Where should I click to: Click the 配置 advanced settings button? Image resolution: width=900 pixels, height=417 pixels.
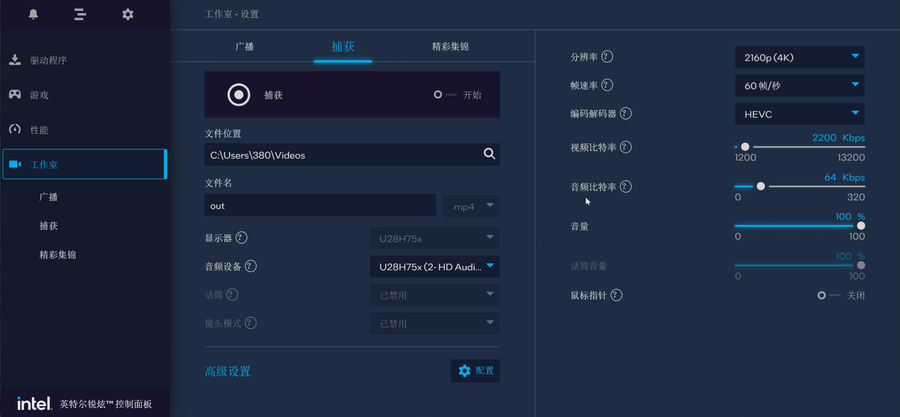coord(475,371)
